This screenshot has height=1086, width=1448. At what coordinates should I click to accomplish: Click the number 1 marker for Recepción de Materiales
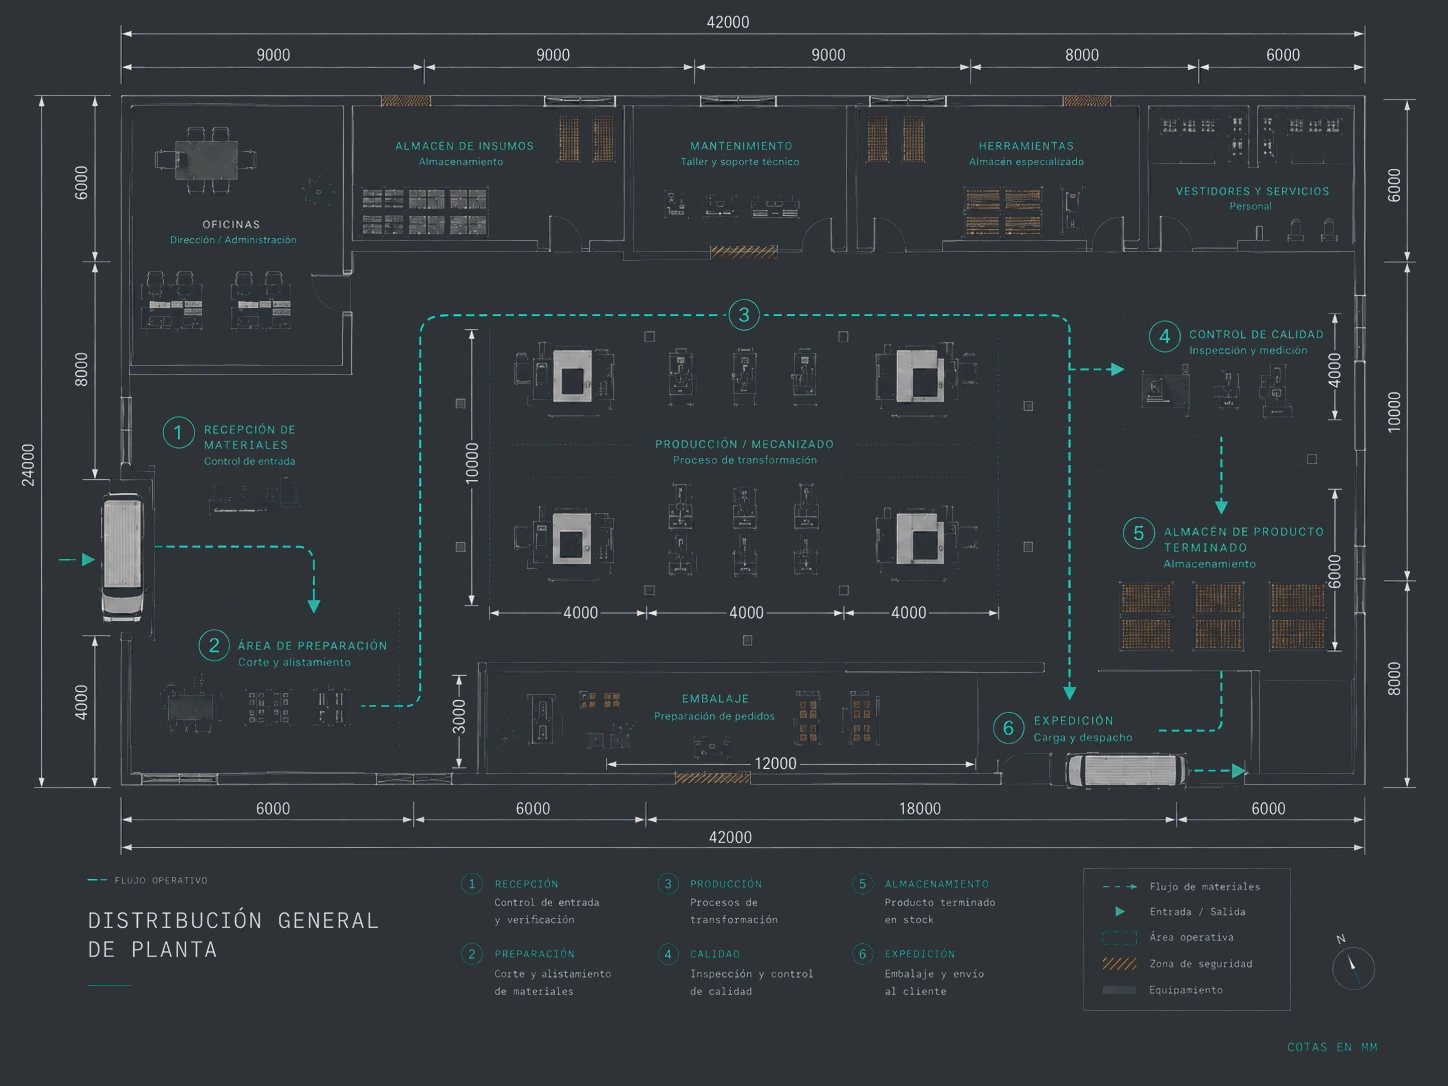[178, 432]
